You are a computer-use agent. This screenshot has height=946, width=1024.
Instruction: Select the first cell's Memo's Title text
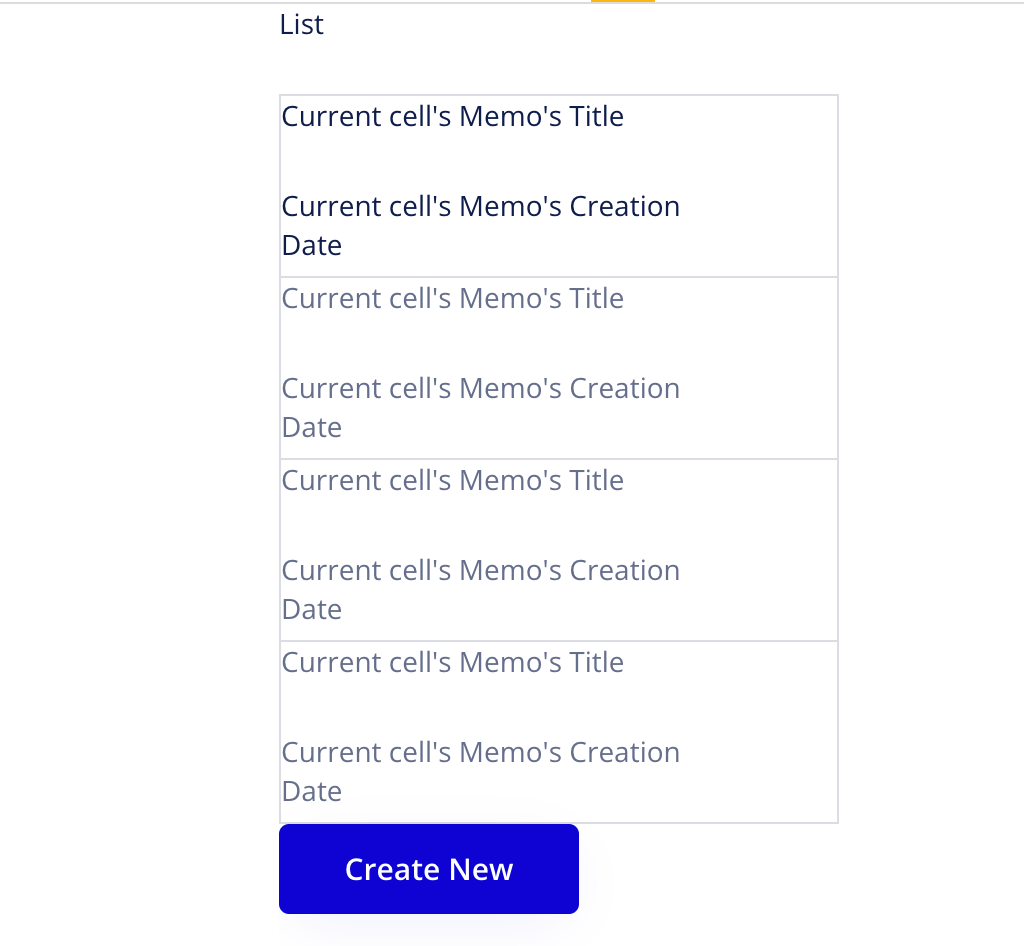click(x=452, y=117)
